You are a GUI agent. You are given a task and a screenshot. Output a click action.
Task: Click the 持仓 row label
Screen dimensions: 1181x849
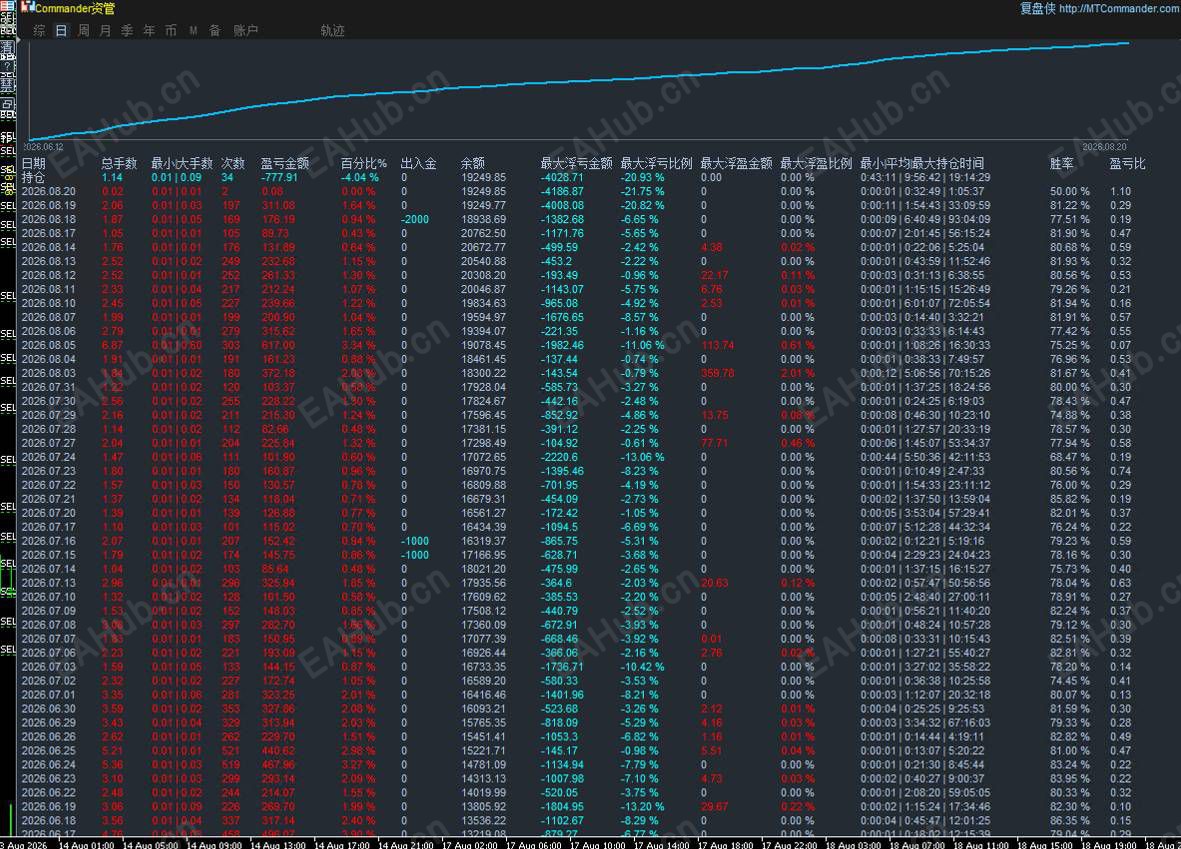33,178
